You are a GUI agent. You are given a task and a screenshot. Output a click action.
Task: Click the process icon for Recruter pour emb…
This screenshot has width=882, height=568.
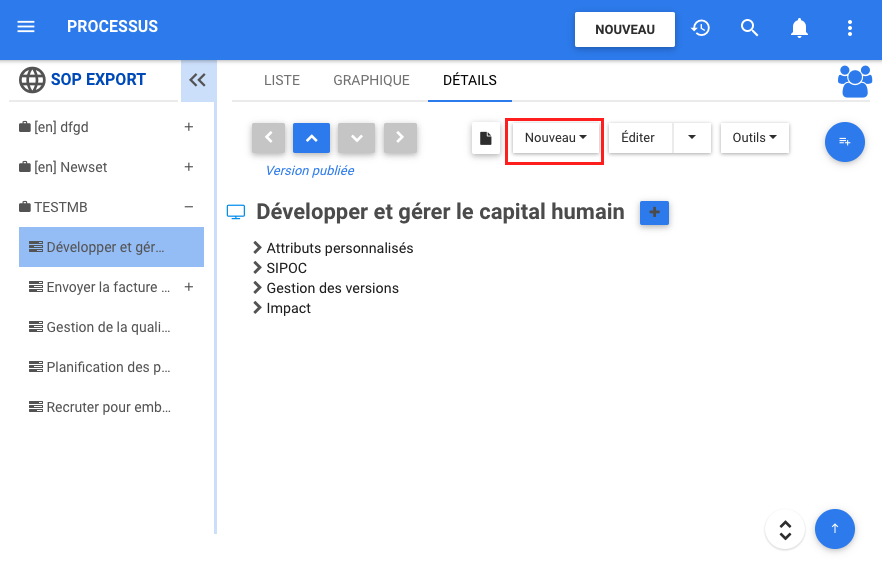(x=36, y=407)
